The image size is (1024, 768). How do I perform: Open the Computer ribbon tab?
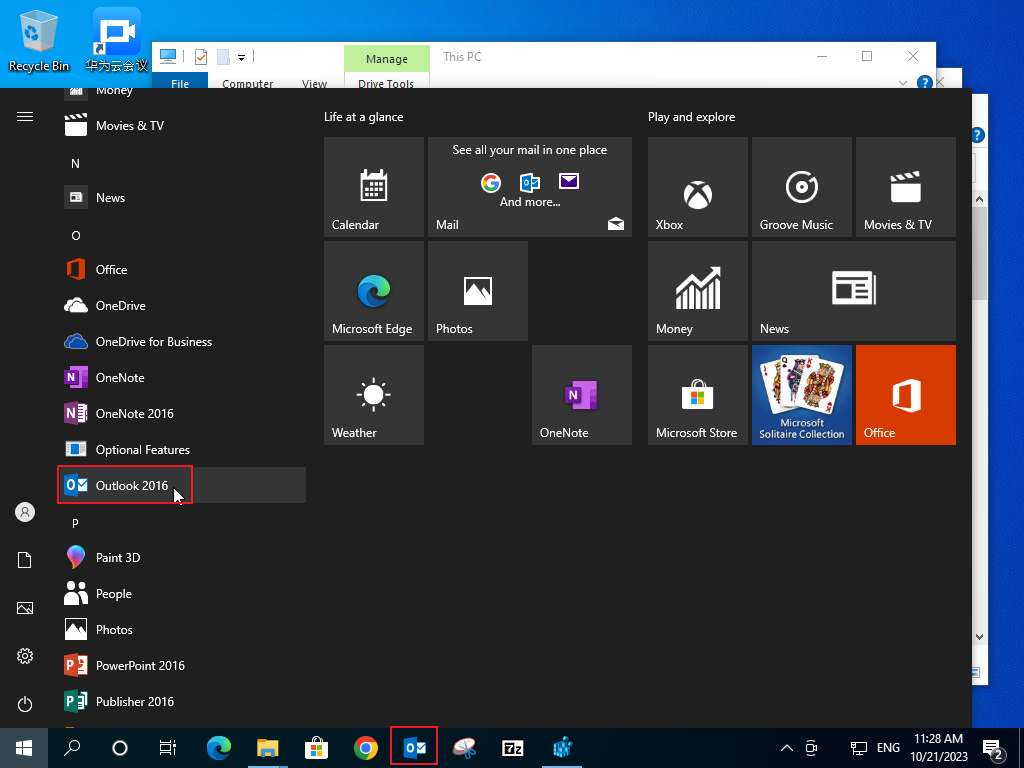pyautogui.click(x=248, y=84)
